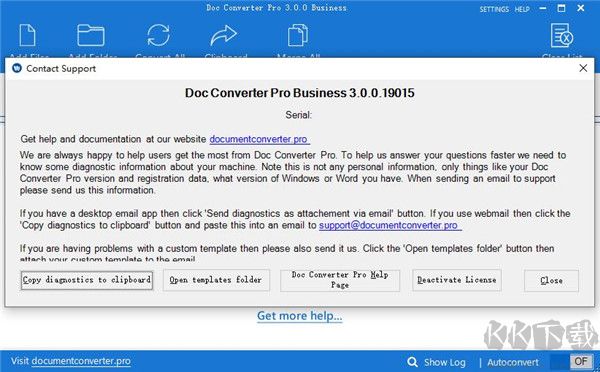Click the Convert All arrows icon

coord(158,35)
